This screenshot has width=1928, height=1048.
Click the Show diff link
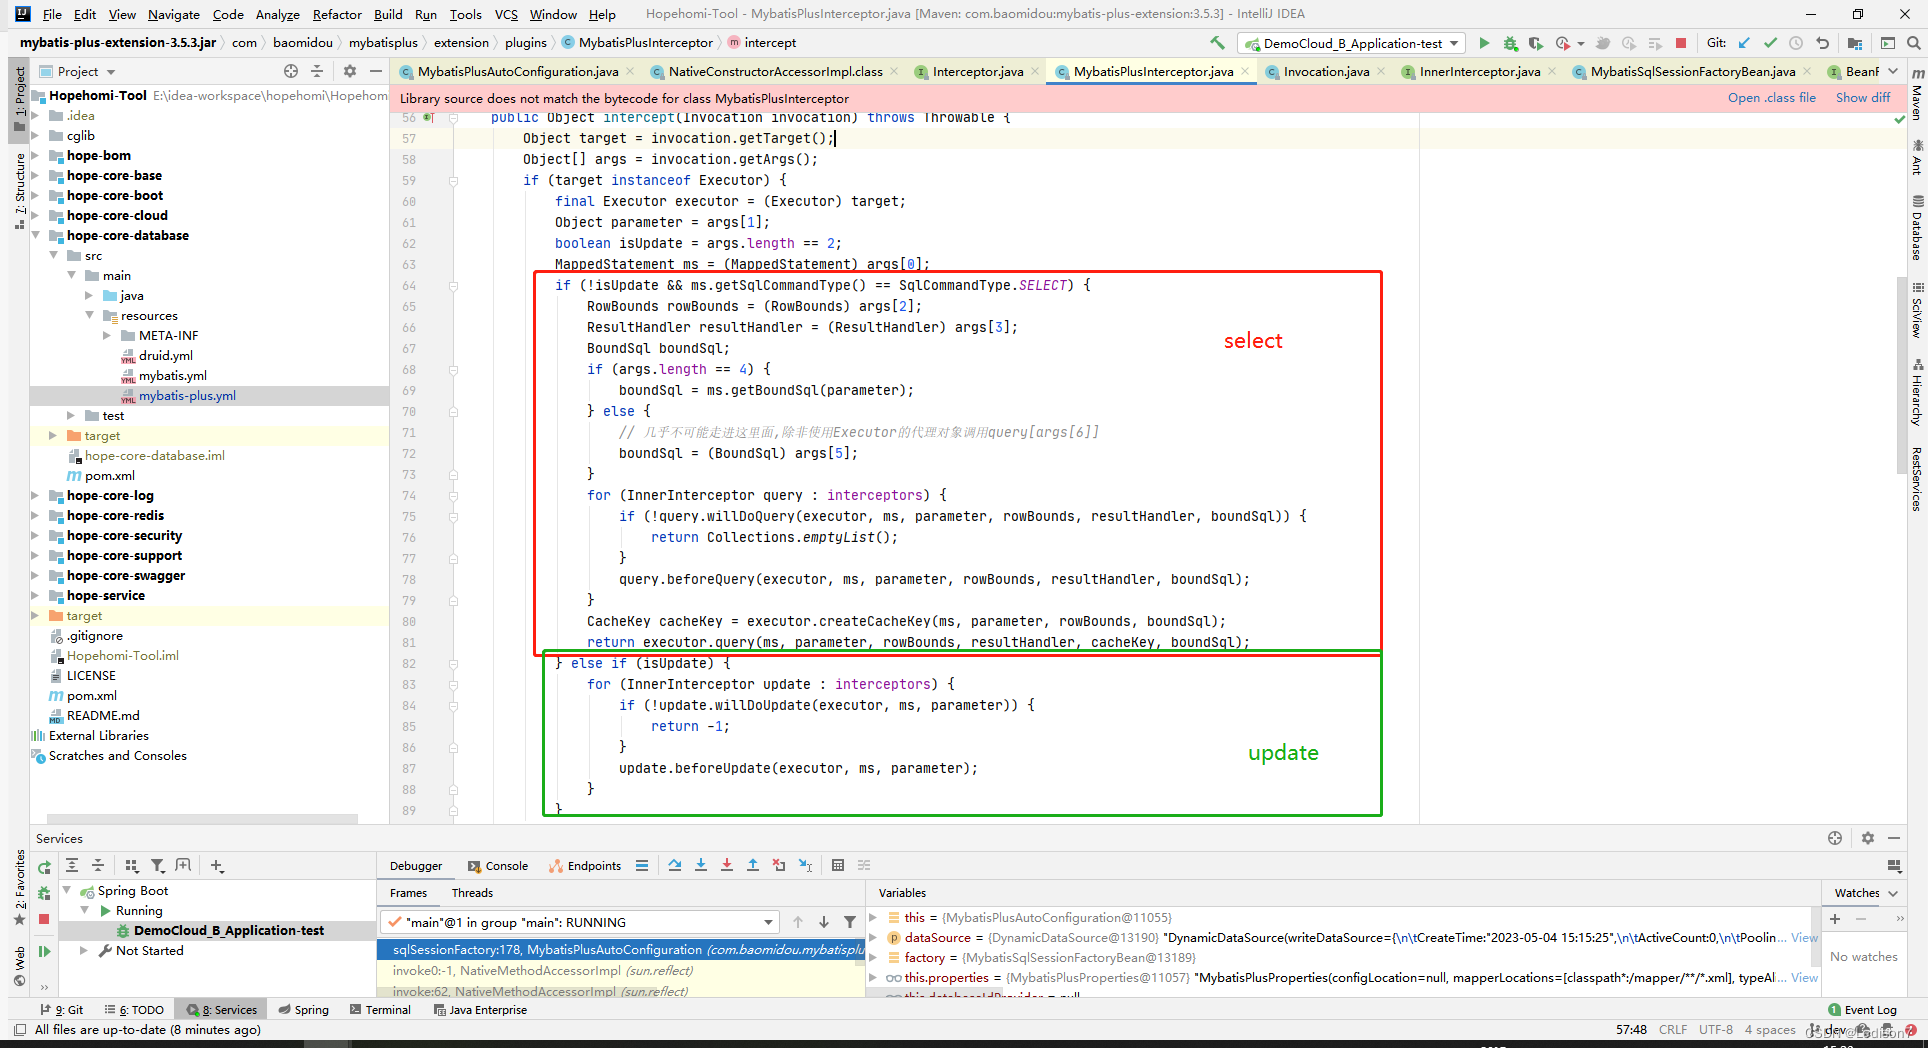point(1863,98)
